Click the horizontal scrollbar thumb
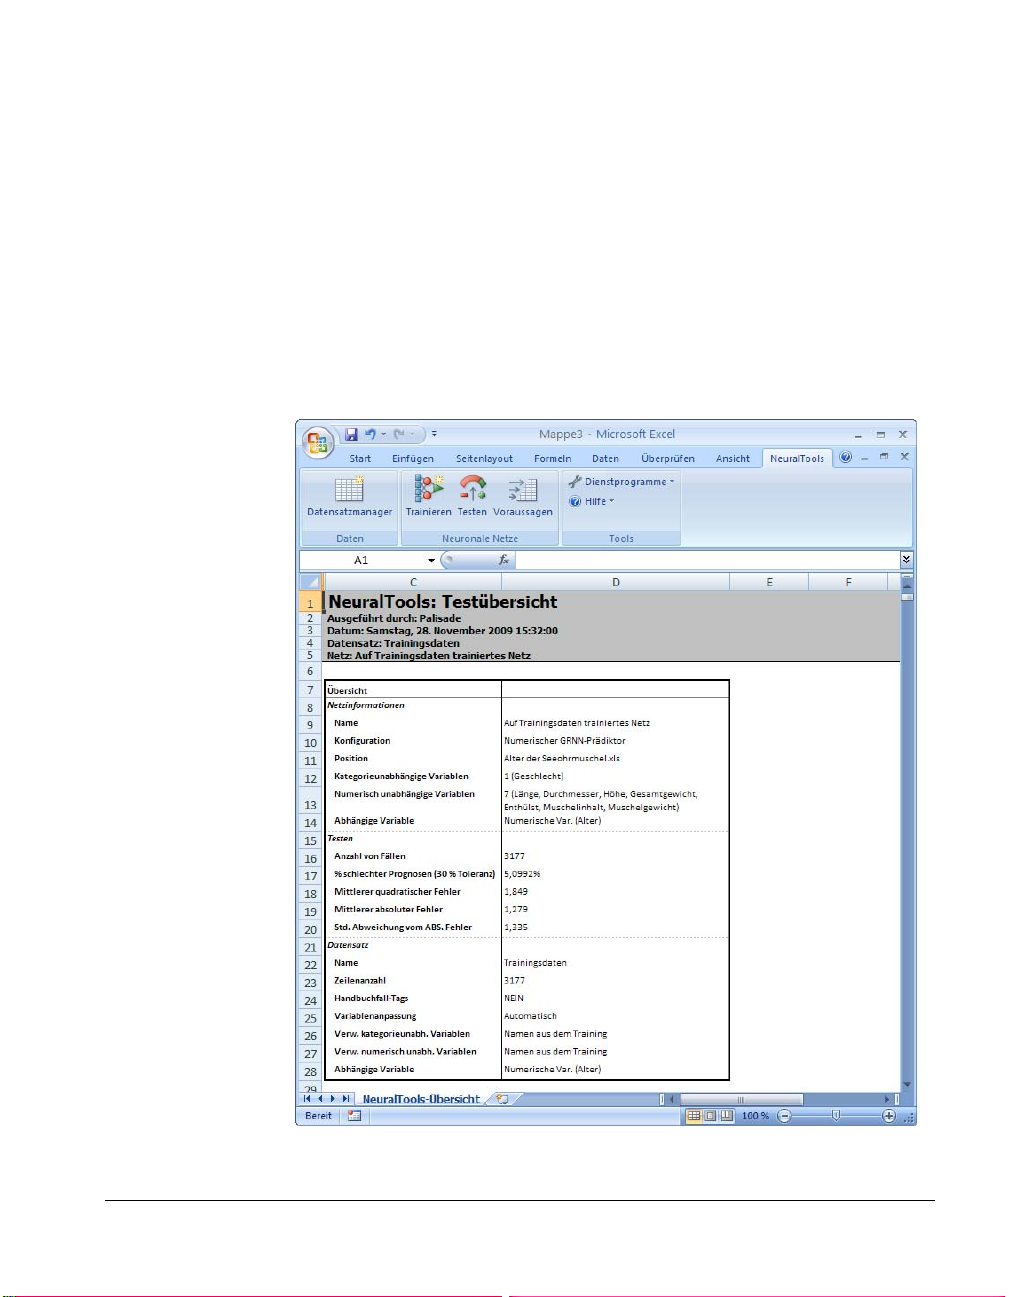 pyautogui.click(x=741, y=1099)
